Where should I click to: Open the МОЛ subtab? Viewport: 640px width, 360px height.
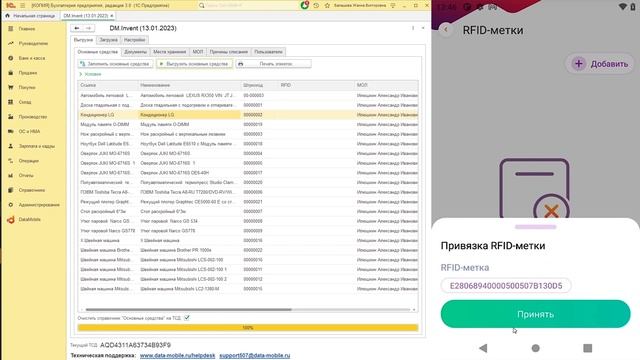(x=198, y=52)
